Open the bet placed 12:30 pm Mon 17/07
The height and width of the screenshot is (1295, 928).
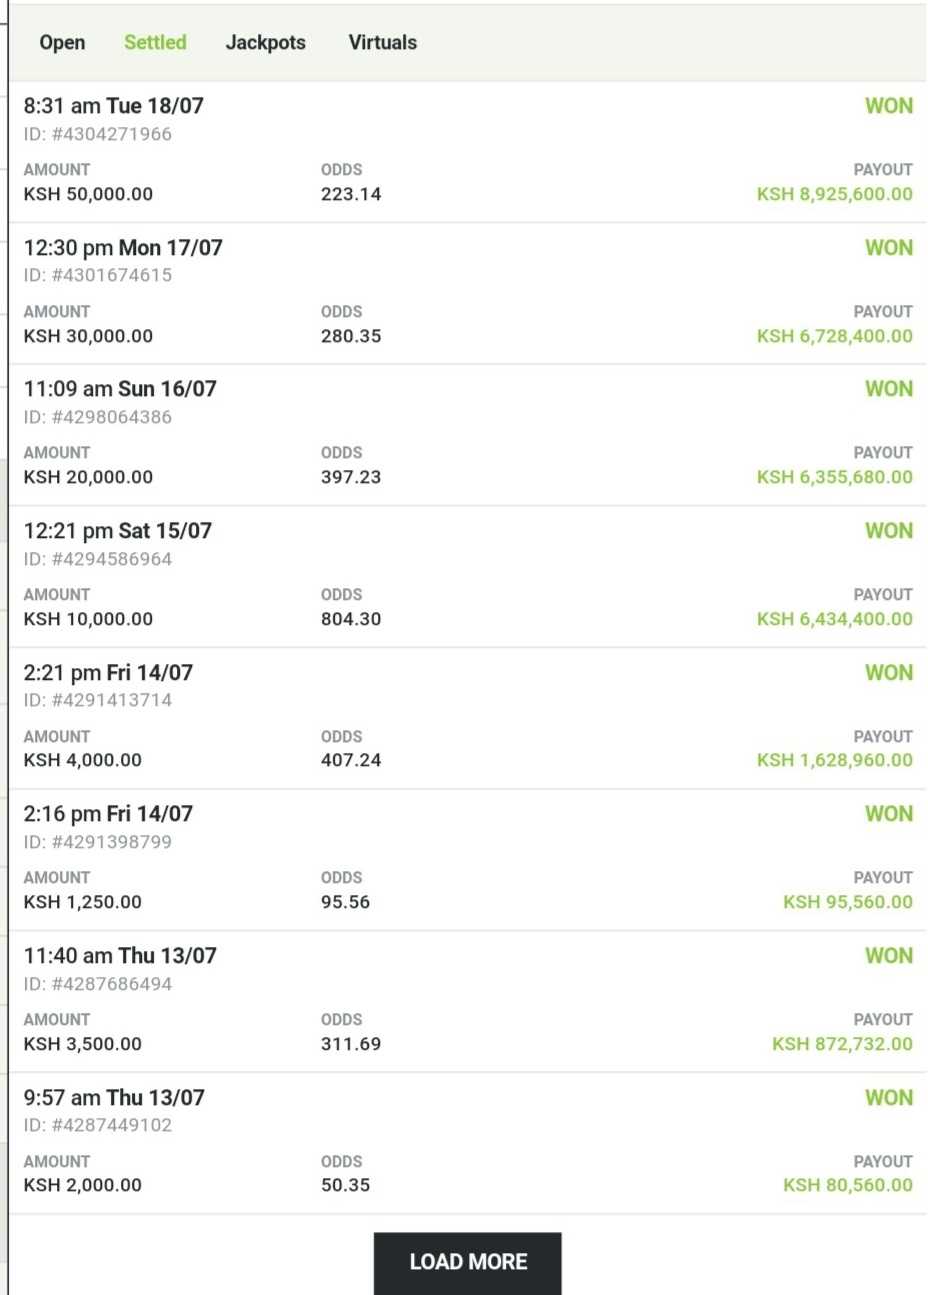coord(123,248)
